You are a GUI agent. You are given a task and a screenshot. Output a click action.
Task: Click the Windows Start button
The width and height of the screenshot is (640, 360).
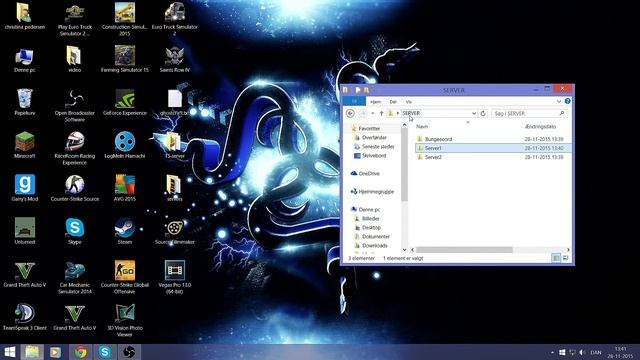click(9, 352)
